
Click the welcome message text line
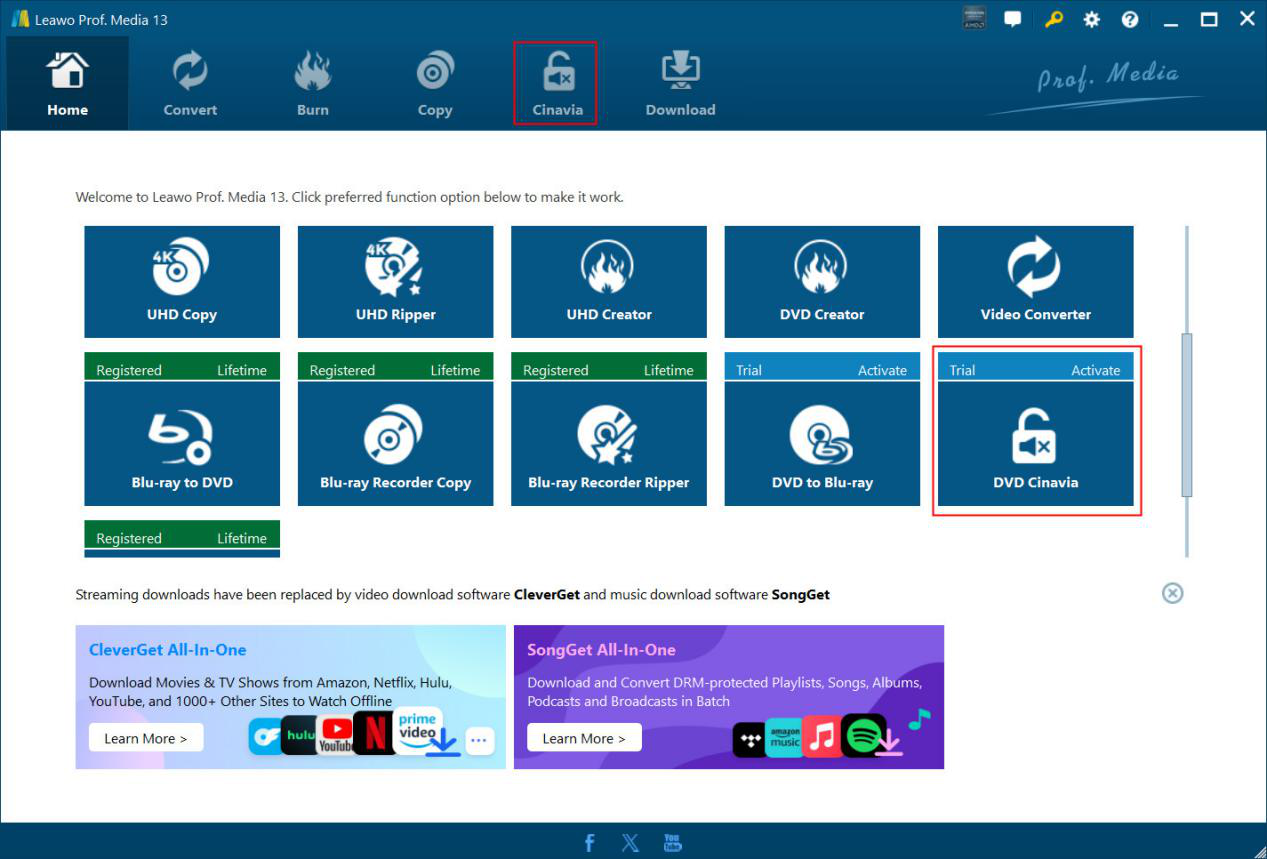pyautogui.click(x=349, y=197)
